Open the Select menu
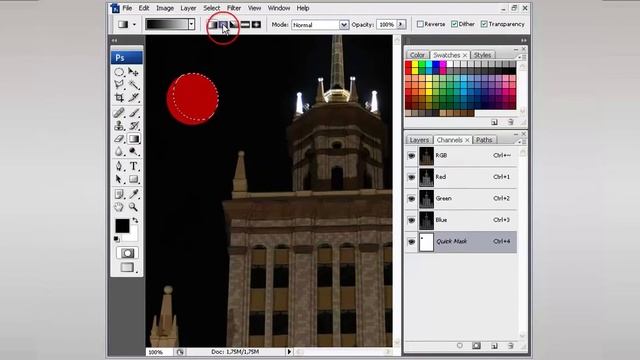The width and height of the screenshot is (640, 360). [x=211, y=8]
